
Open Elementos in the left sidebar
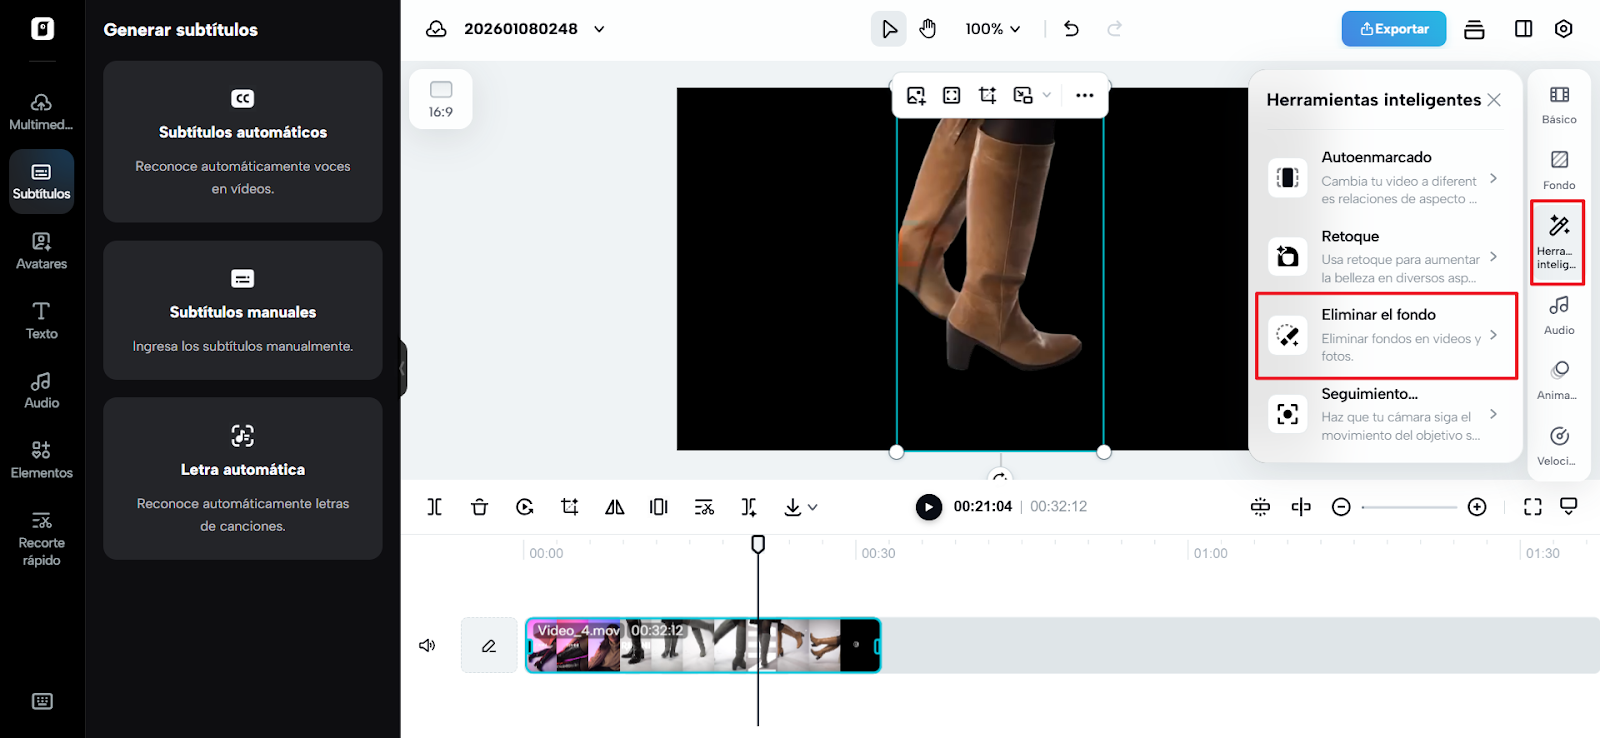(x=41, y=459)
